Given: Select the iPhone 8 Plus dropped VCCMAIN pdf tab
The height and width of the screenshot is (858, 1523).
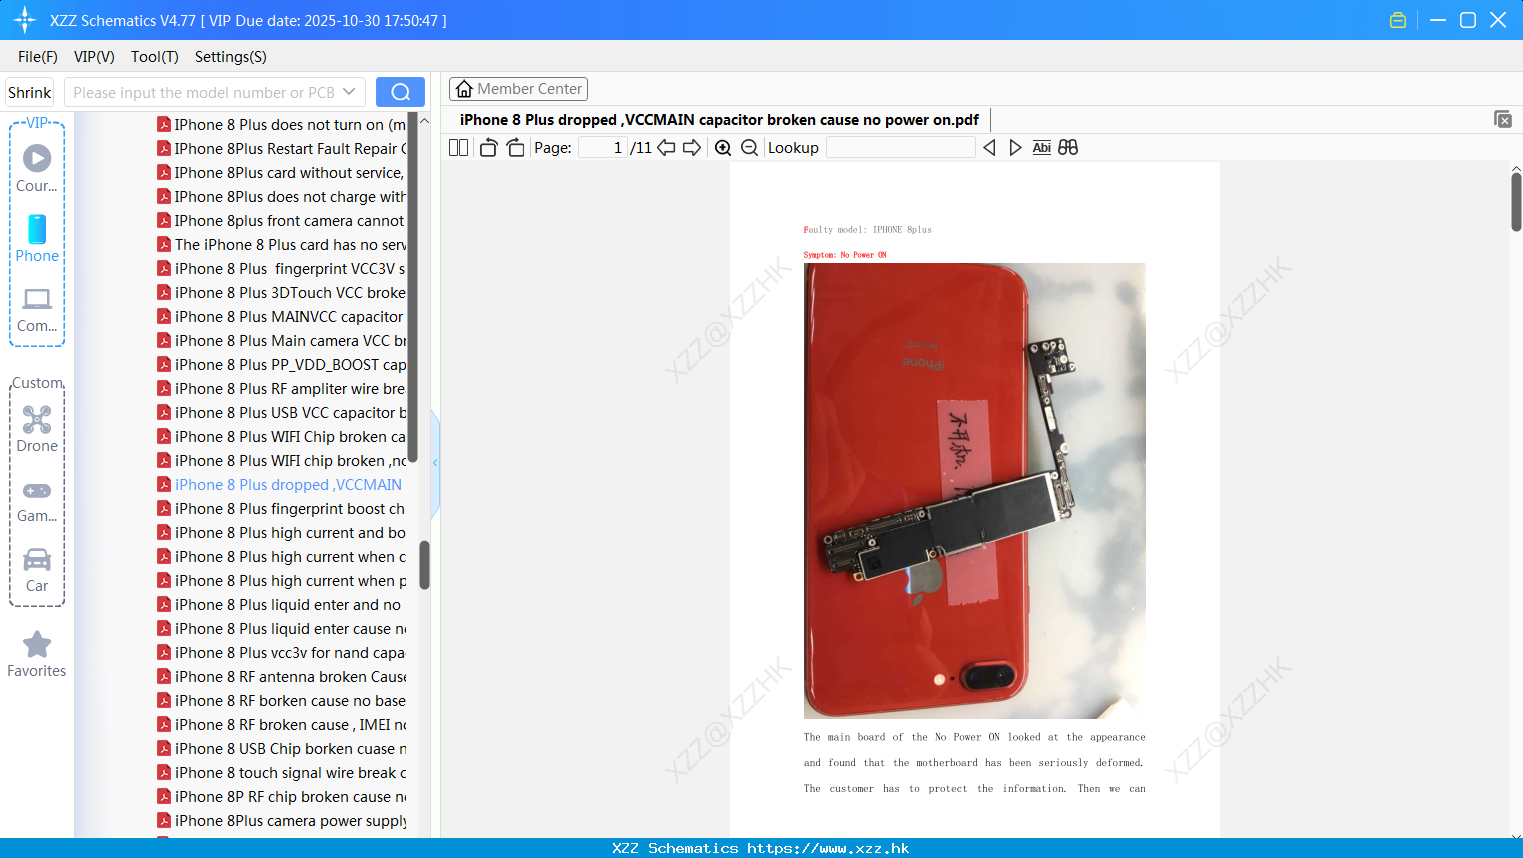Looking at the screenshot, I should [x=719, y=120].
